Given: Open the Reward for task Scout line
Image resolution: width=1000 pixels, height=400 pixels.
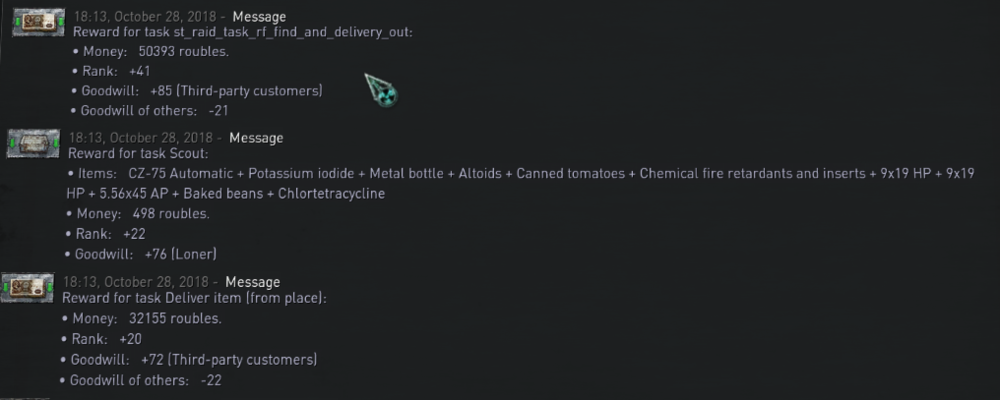Looking at the screenshot, I should 138,154.
